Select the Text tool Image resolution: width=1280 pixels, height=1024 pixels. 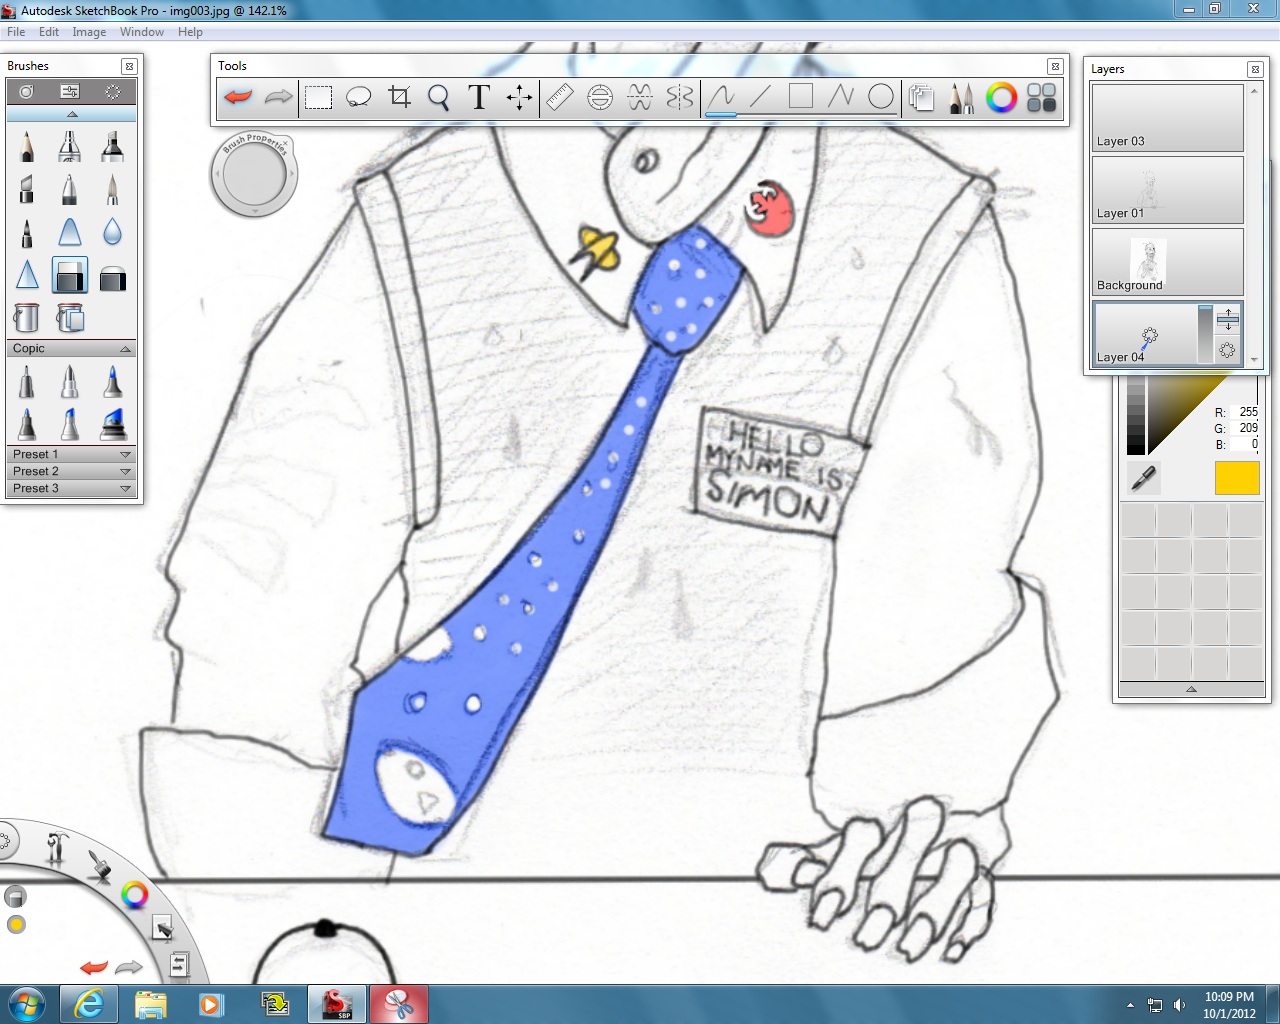479,97
